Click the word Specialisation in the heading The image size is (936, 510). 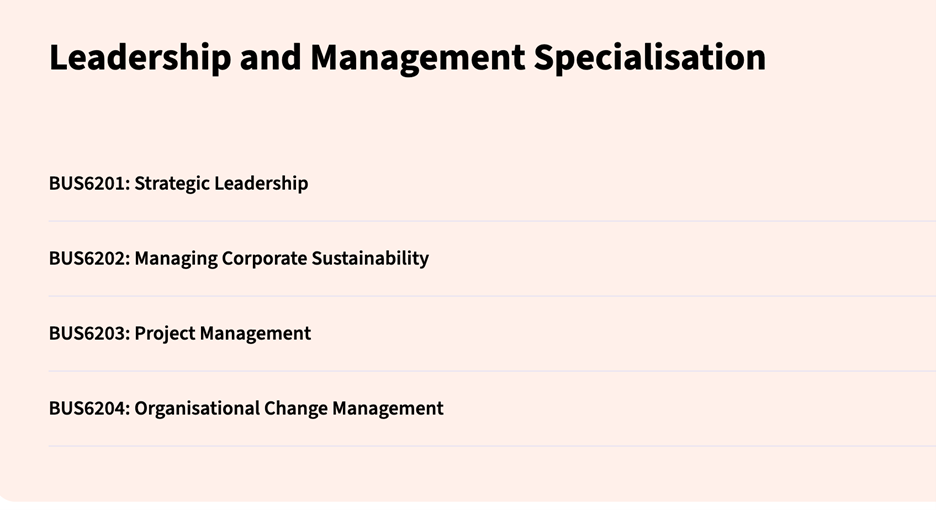pyautogui.click(x=649, y=58)
